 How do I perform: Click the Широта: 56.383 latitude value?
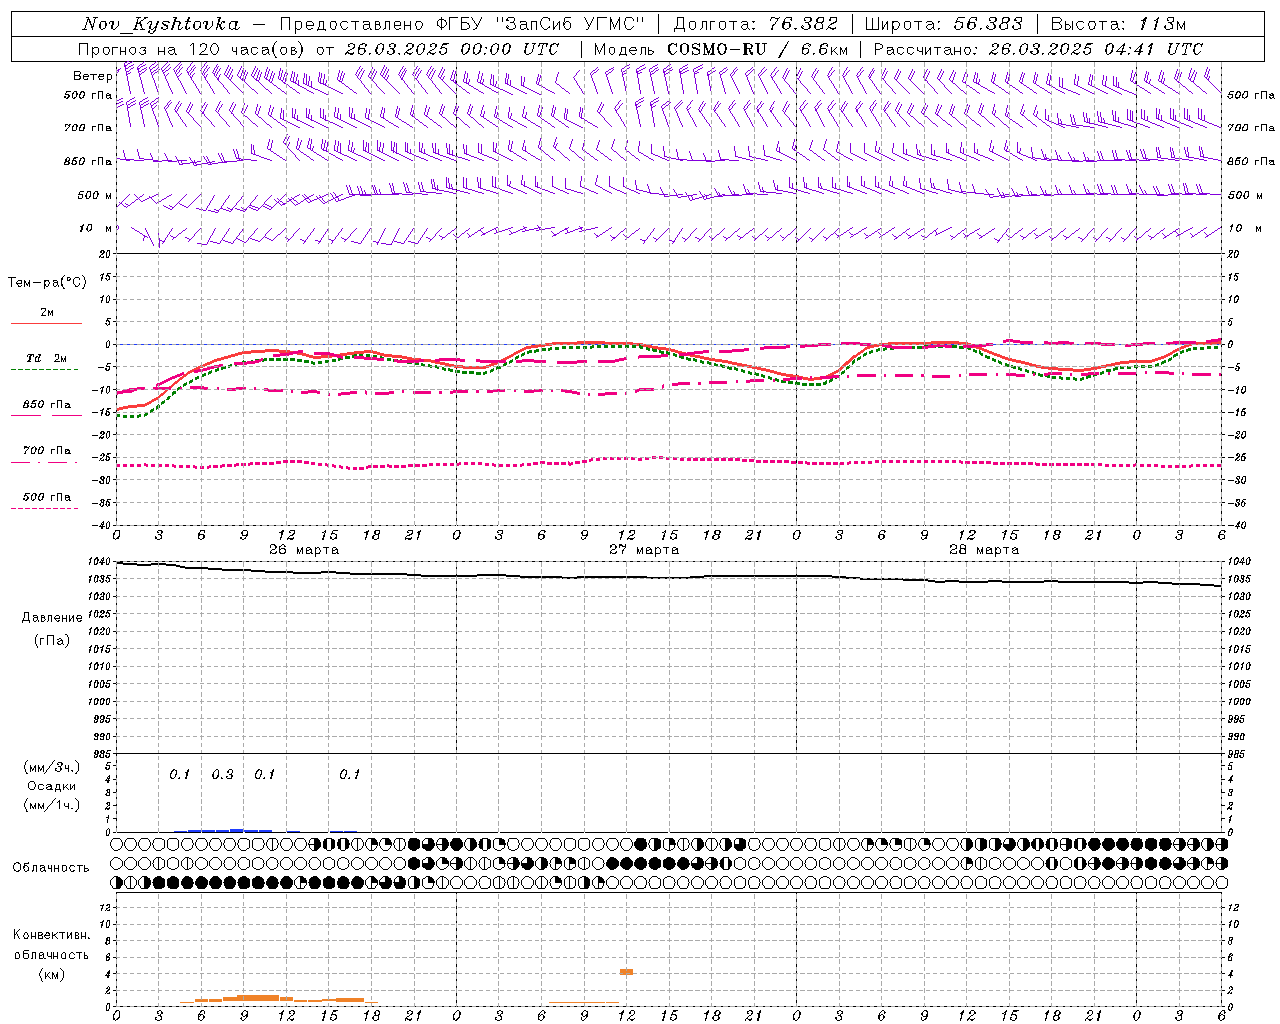(944, 24)
